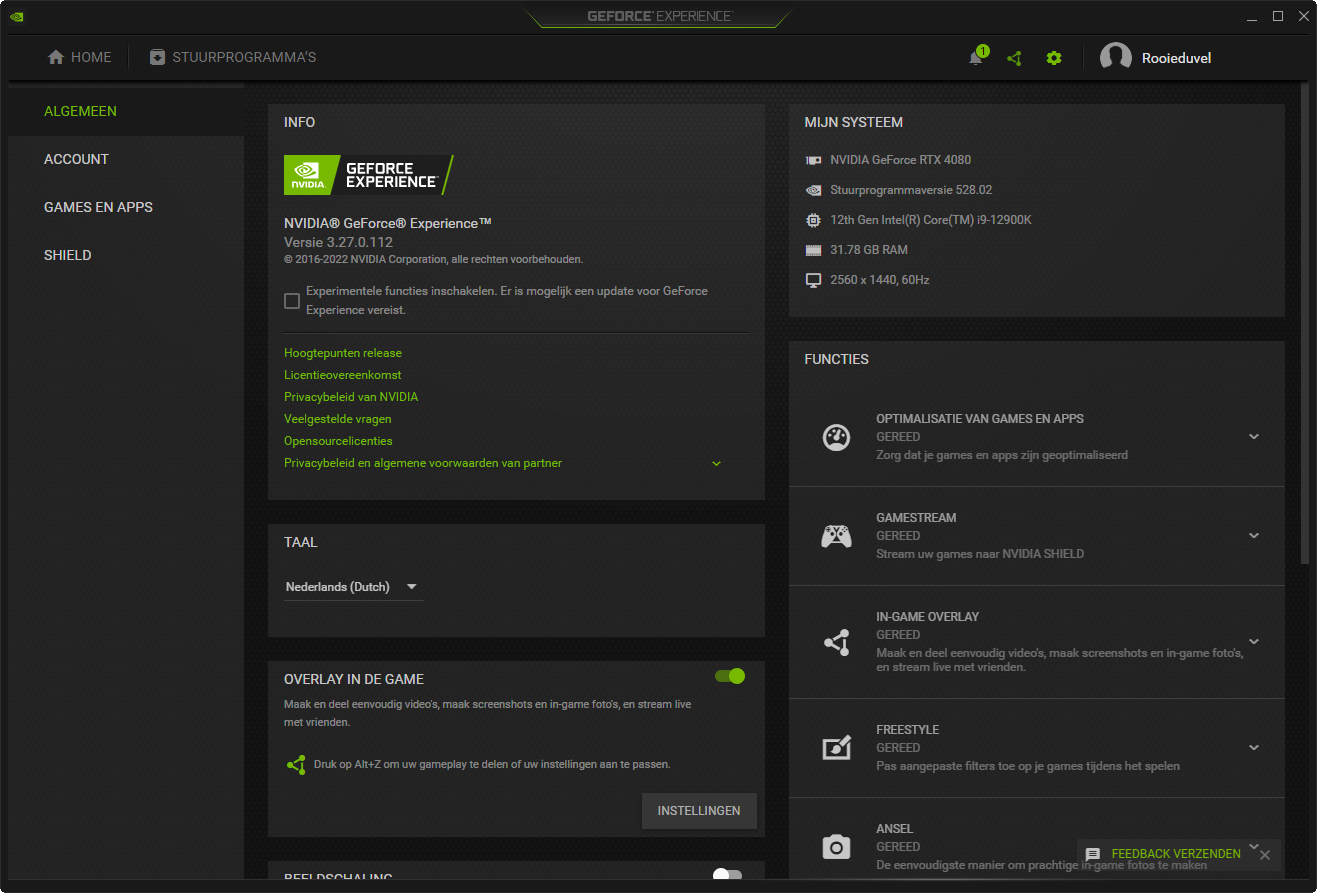Click the Stuurprogrammaversie 528.02 text
Image resolution: width=1317 pixels, height=893 pixels.
coord(911,190)
